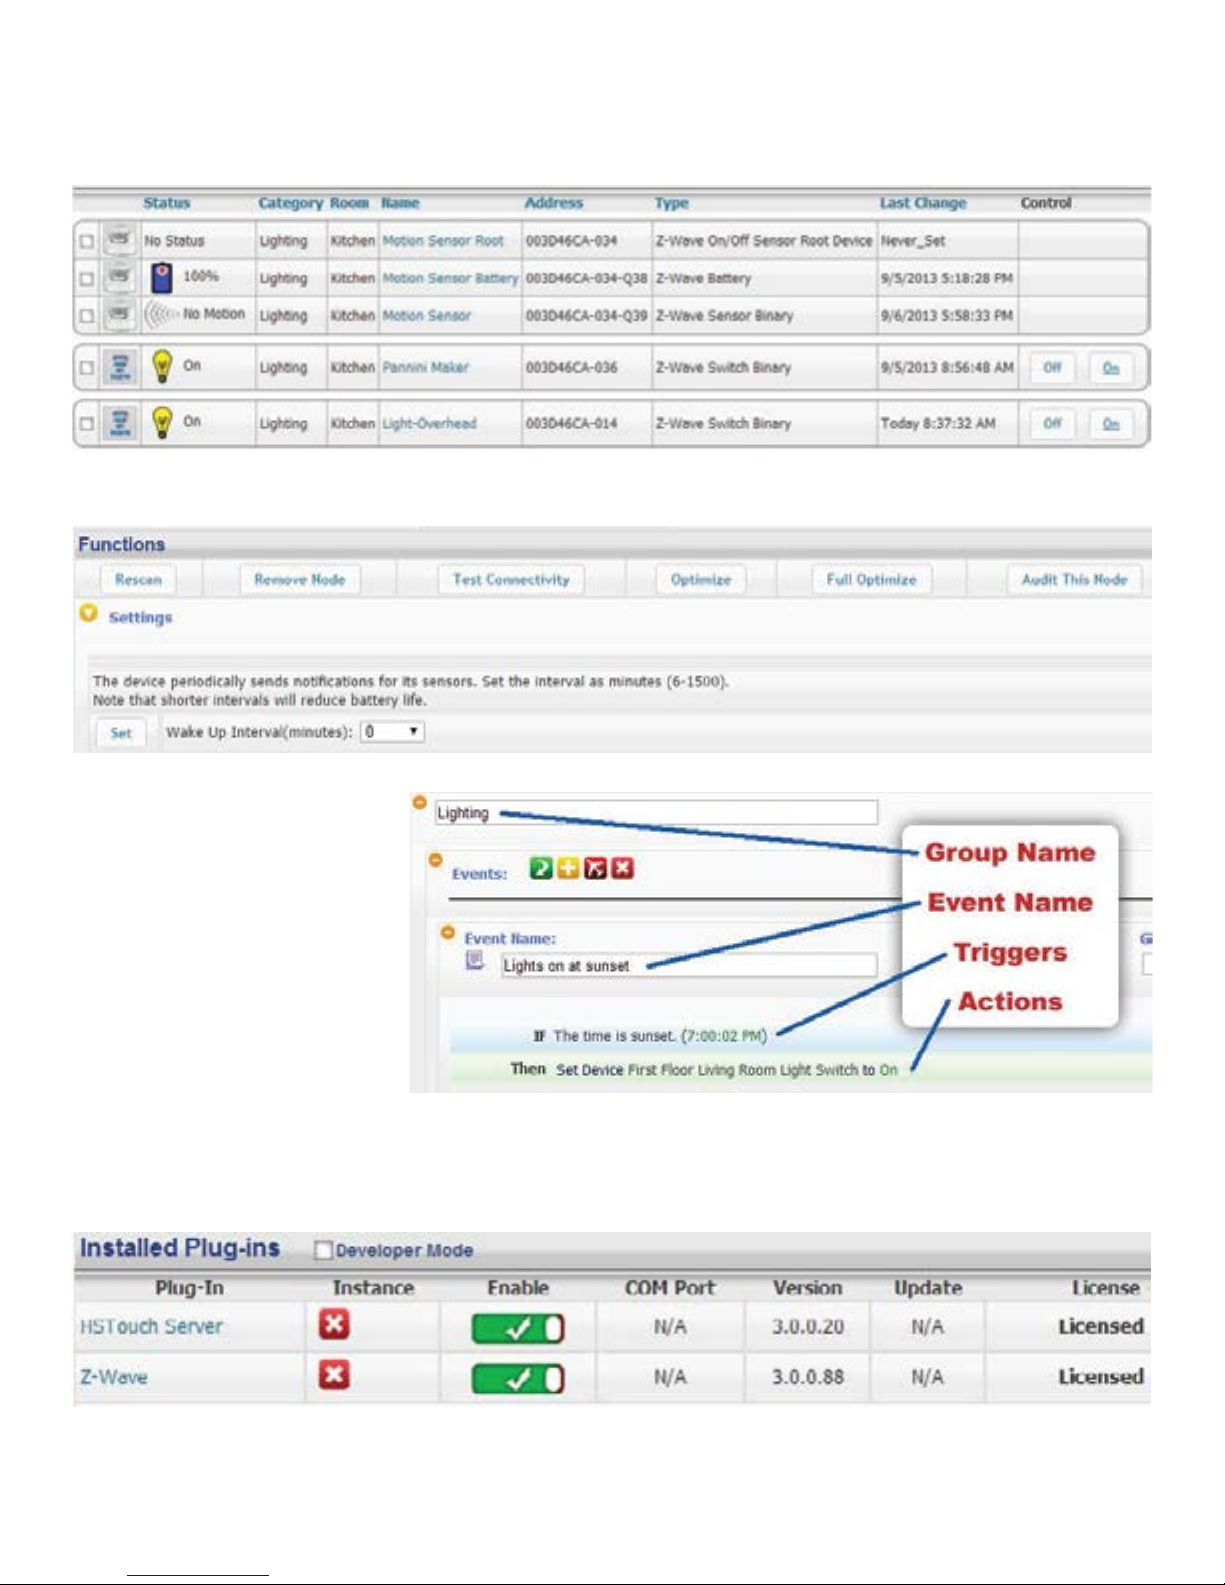The height and width of the screenshot is (1585, 1225).
Task: Click the Remove Node button
Action: tap(300, 579)
